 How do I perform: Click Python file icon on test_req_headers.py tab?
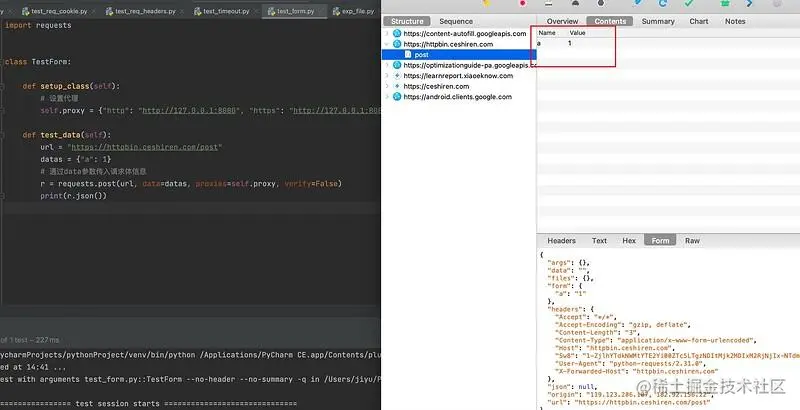click(x=109, y=11)
